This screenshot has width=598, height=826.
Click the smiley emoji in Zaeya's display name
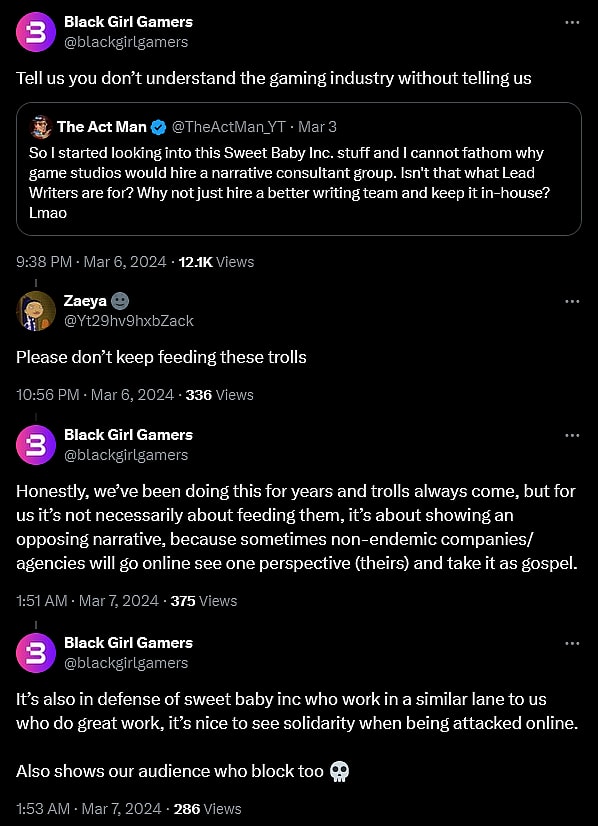(x=119, y=300)
